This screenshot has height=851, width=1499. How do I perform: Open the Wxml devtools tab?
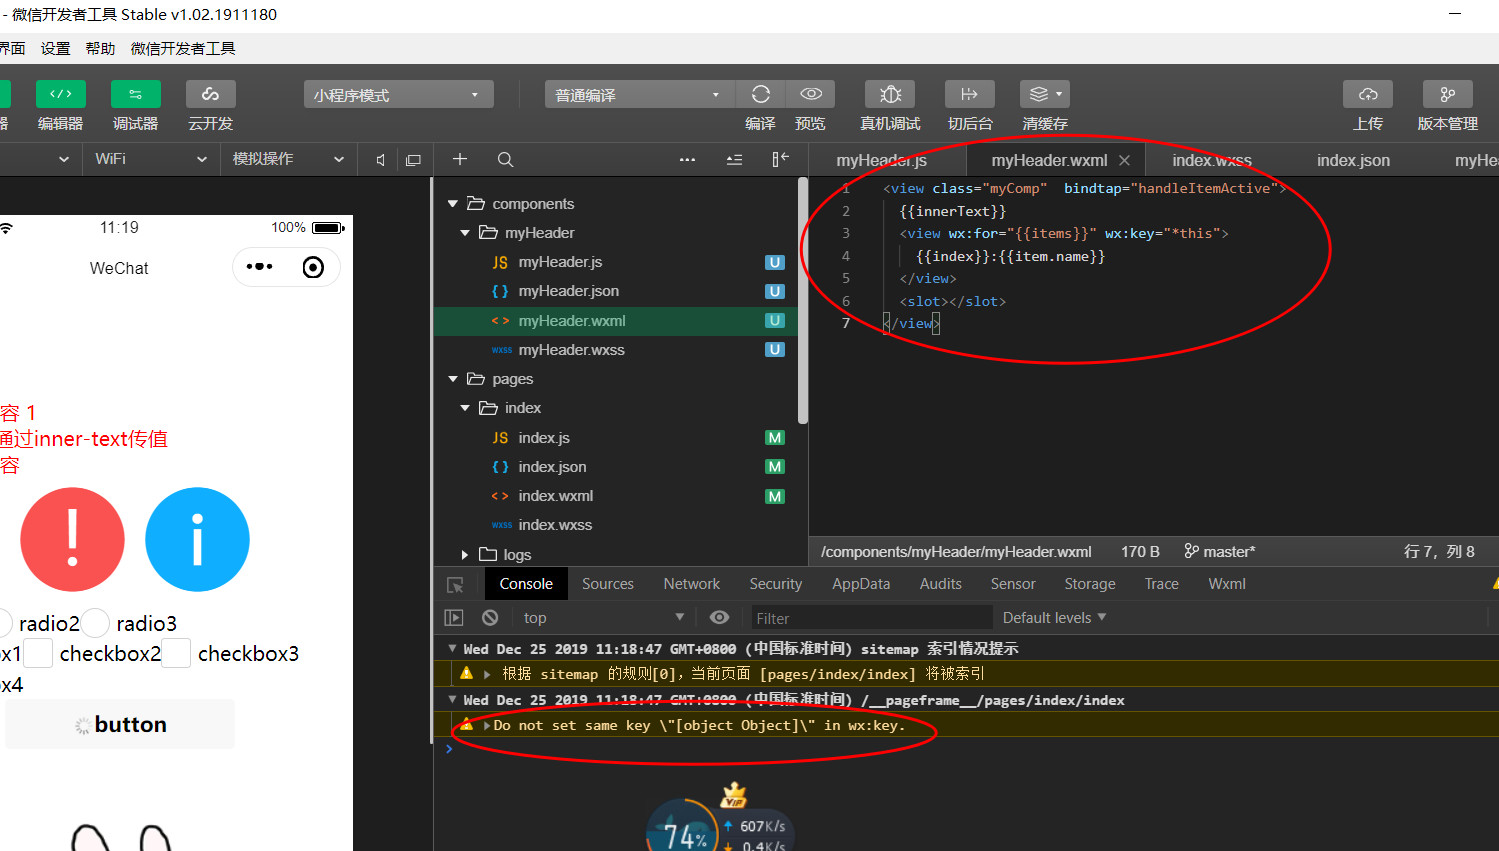point(1227,584)
